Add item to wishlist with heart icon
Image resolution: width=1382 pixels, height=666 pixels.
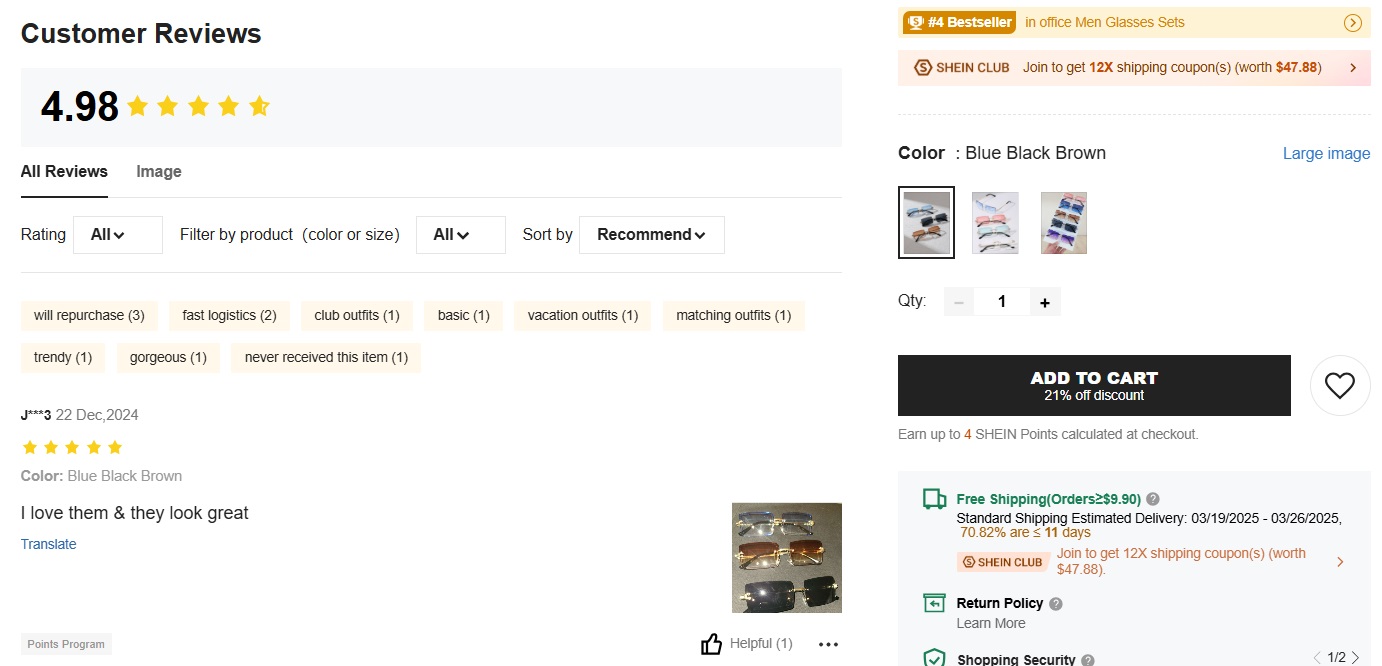(1340, 385)
